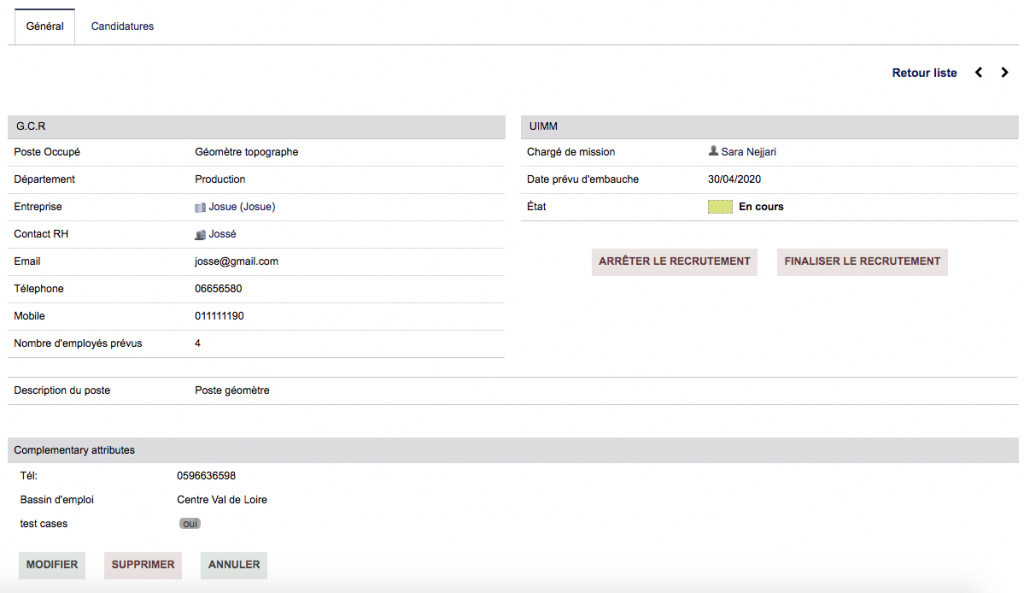The image size is (1024, 593).
Task: Click the contact icon beside Jossé
Action: pyautogui.click(x=200, y=234)
